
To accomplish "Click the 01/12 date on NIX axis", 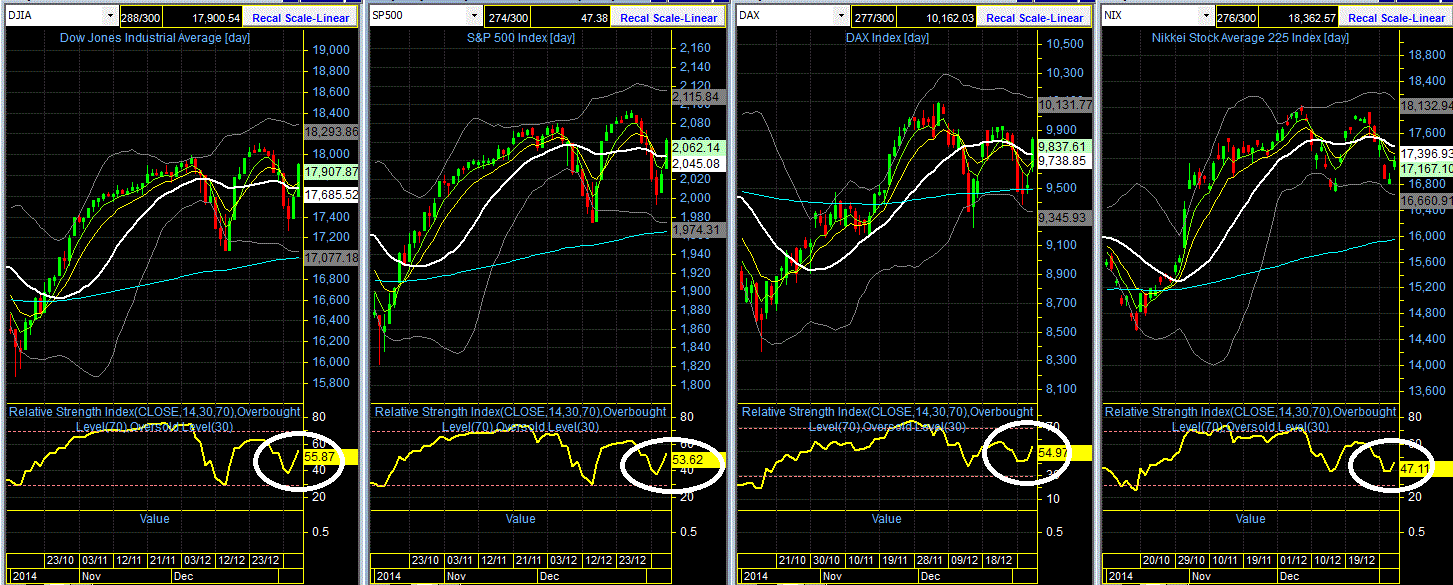I will 1293,560.
